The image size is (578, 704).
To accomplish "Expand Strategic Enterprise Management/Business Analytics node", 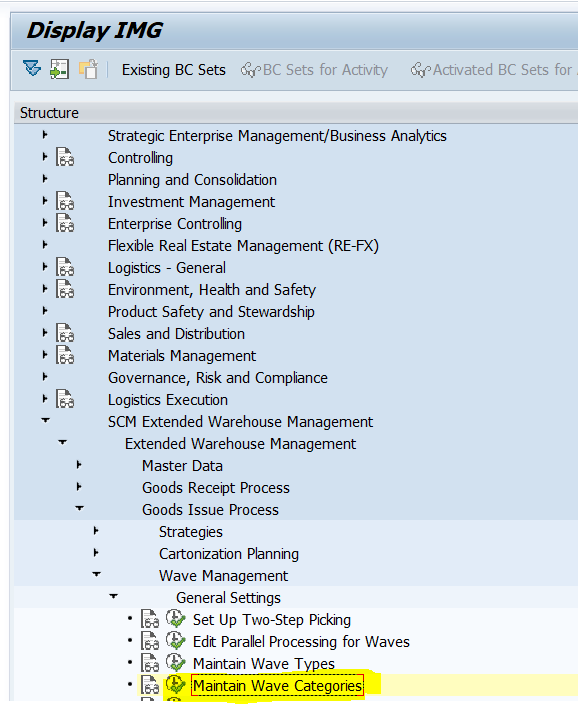I will point(44,134).
